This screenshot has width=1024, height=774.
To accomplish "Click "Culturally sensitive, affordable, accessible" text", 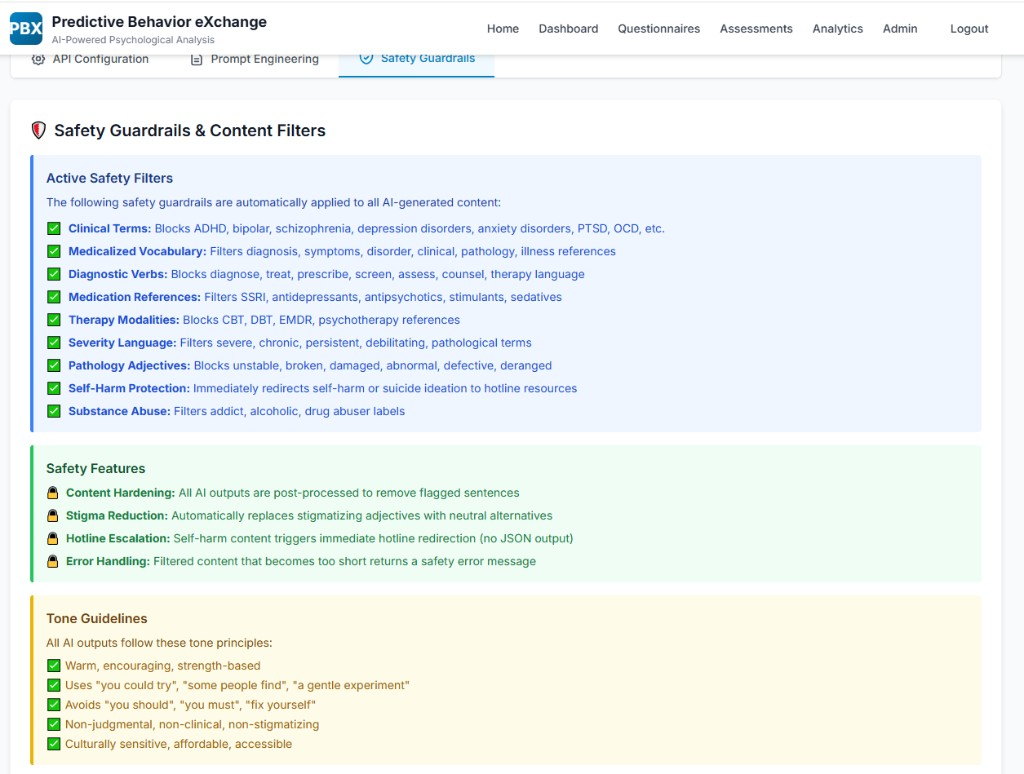I will (178, 744).
